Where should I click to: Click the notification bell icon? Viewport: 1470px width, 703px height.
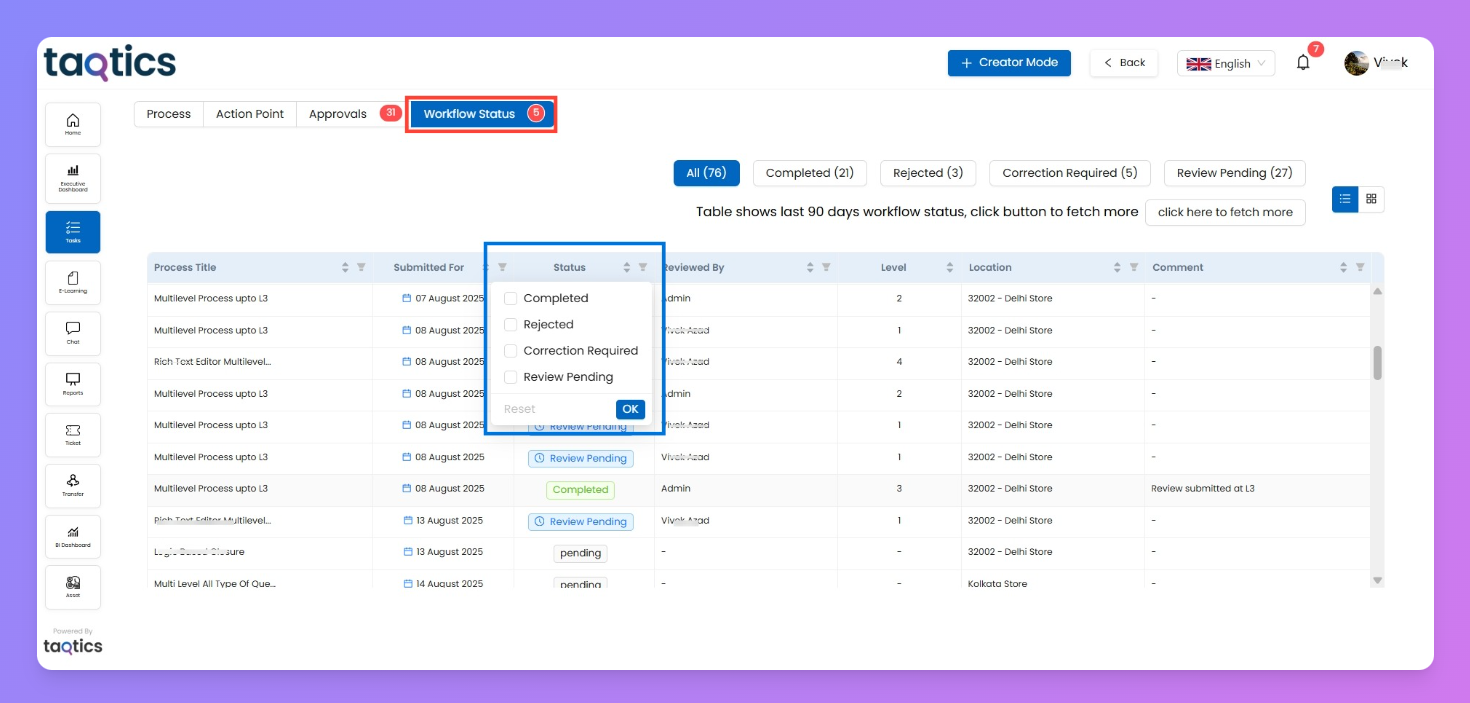[x=1303, y=63]
